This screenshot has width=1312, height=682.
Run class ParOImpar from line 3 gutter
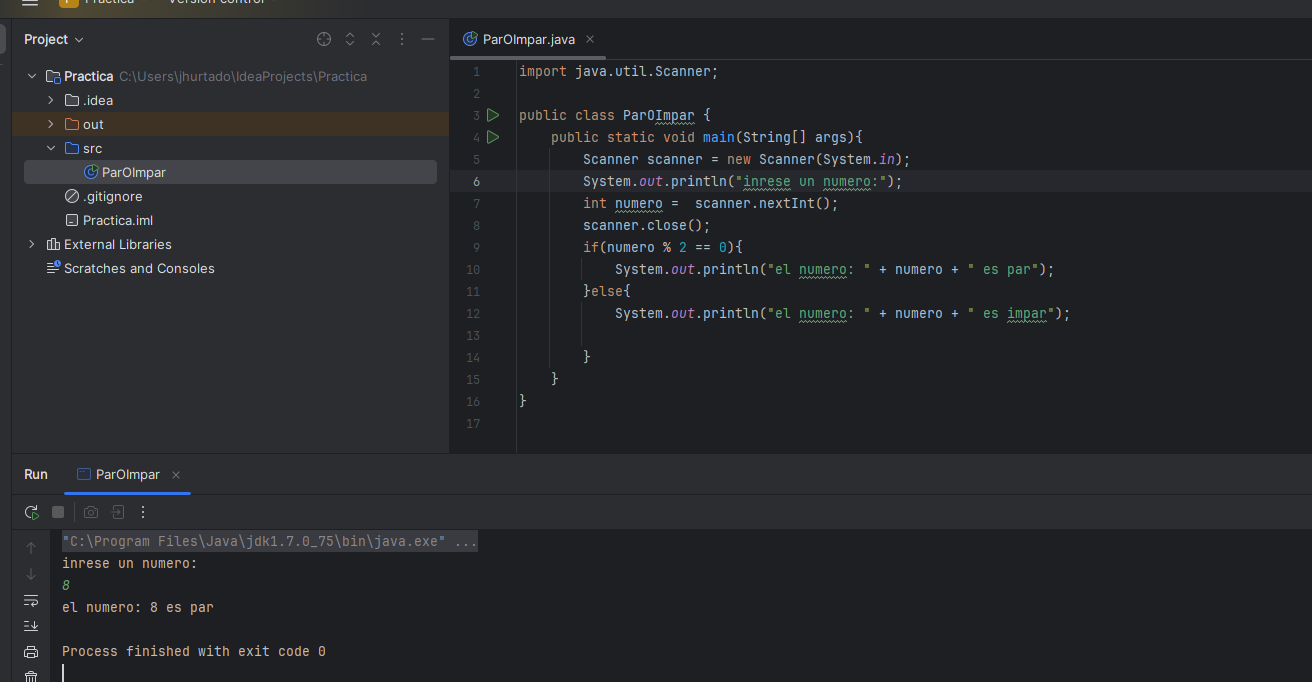pos(493,115)
